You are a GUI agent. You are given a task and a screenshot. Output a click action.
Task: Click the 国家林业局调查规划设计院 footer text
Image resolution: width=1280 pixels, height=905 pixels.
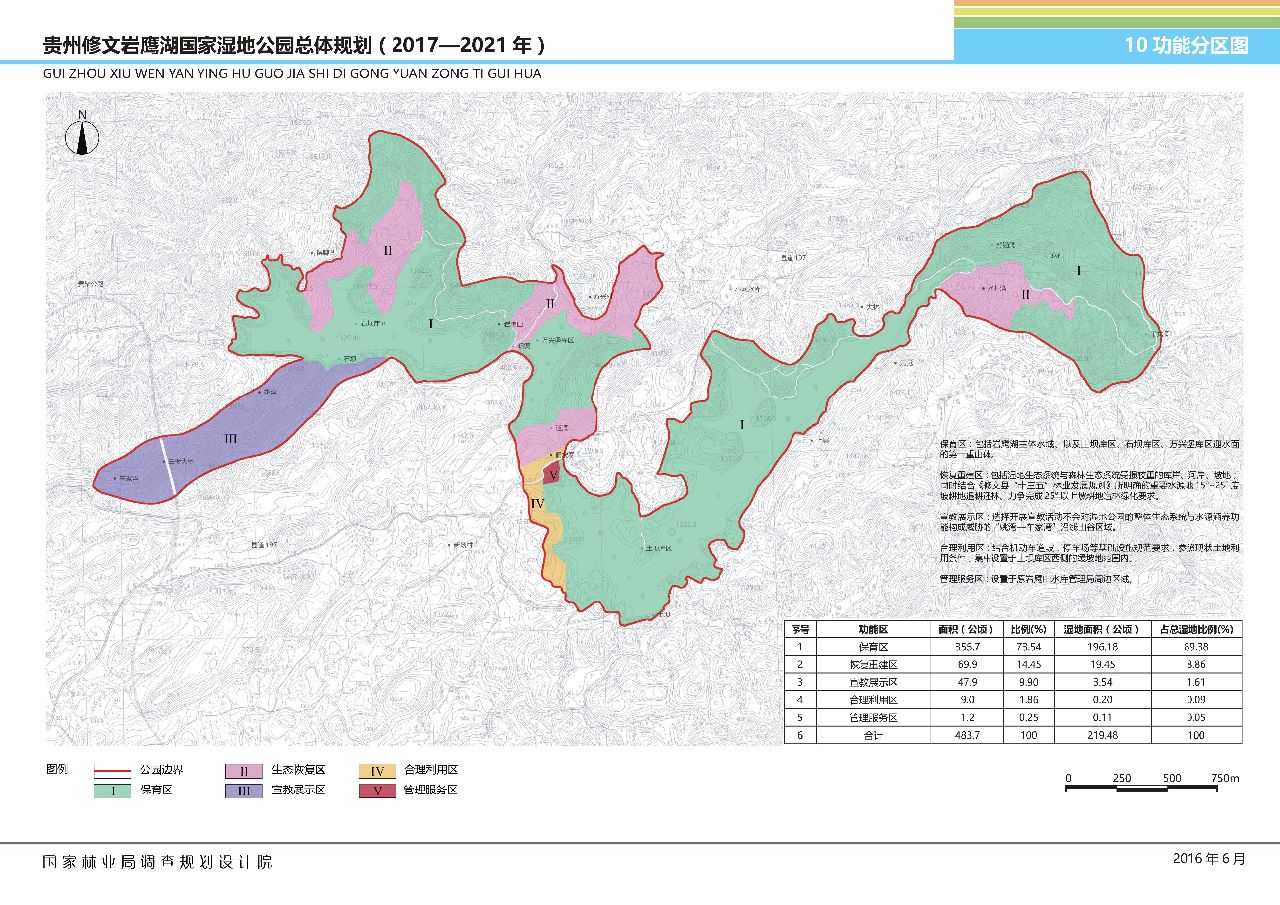(x=156, y=862)
